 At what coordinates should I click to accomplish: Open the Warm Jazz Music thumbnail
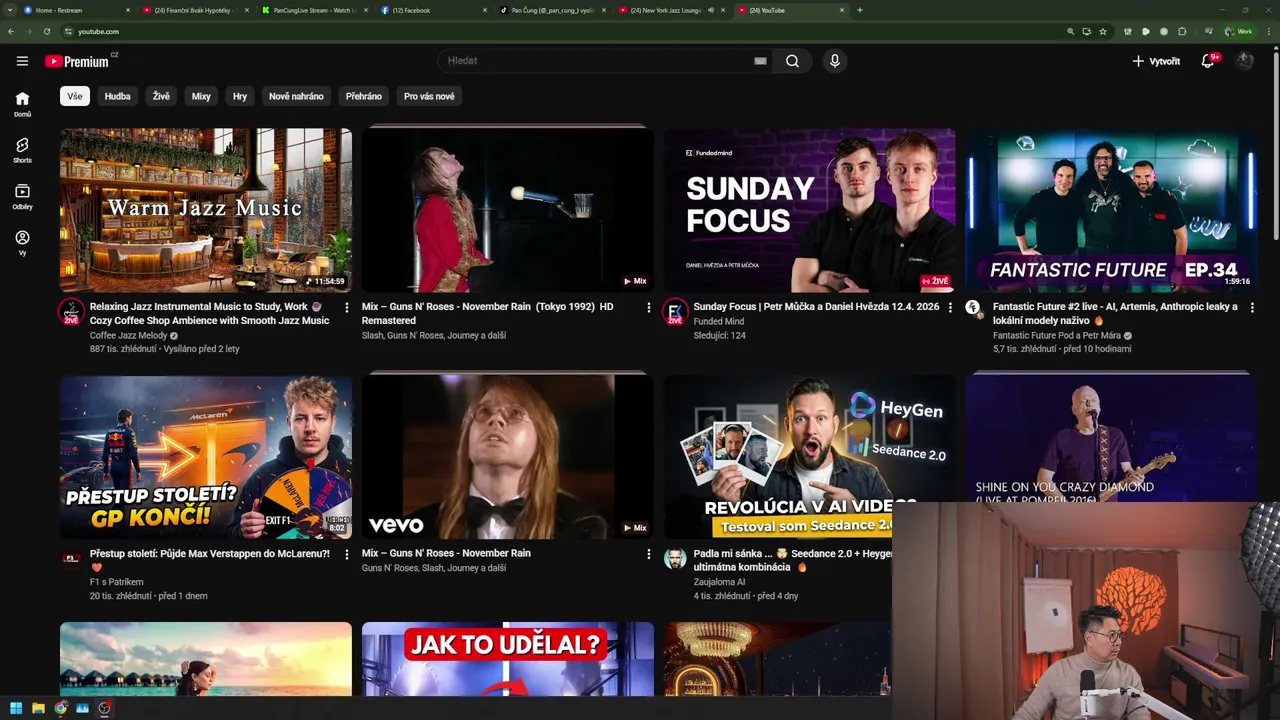pos(206,210)
